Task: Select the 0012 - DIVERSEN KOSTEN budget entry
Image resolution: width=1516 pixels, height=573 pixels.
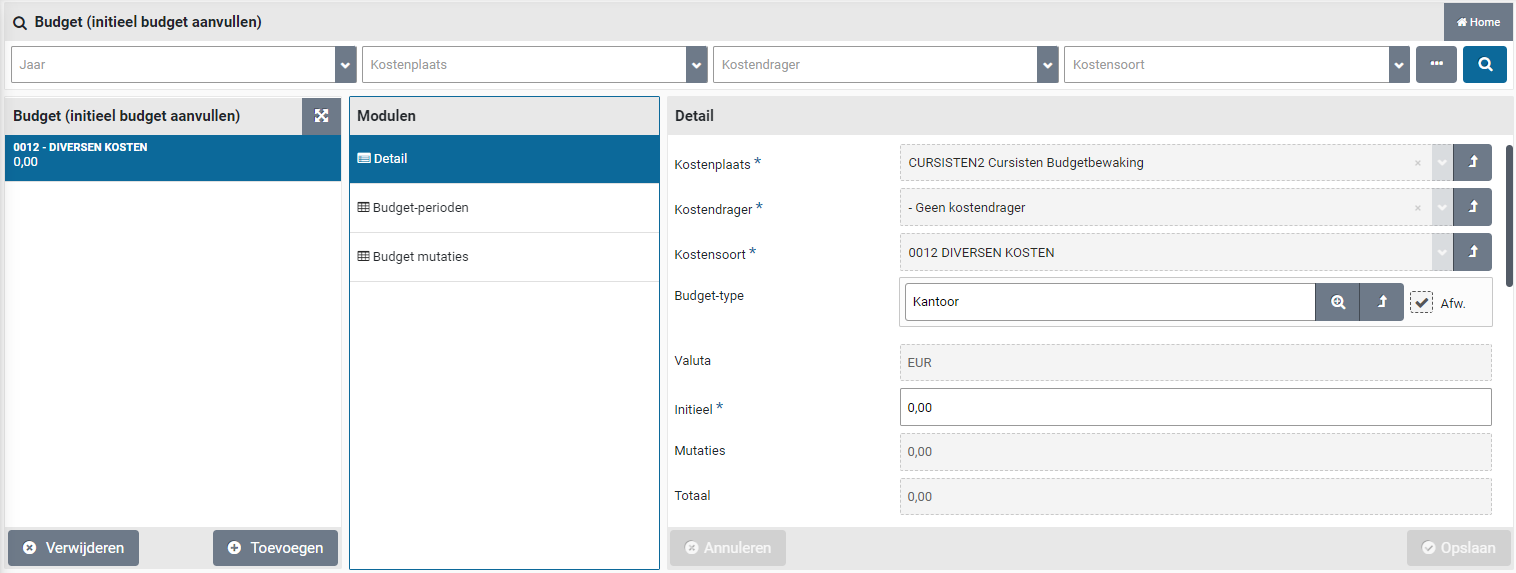Action: [172, 158]
